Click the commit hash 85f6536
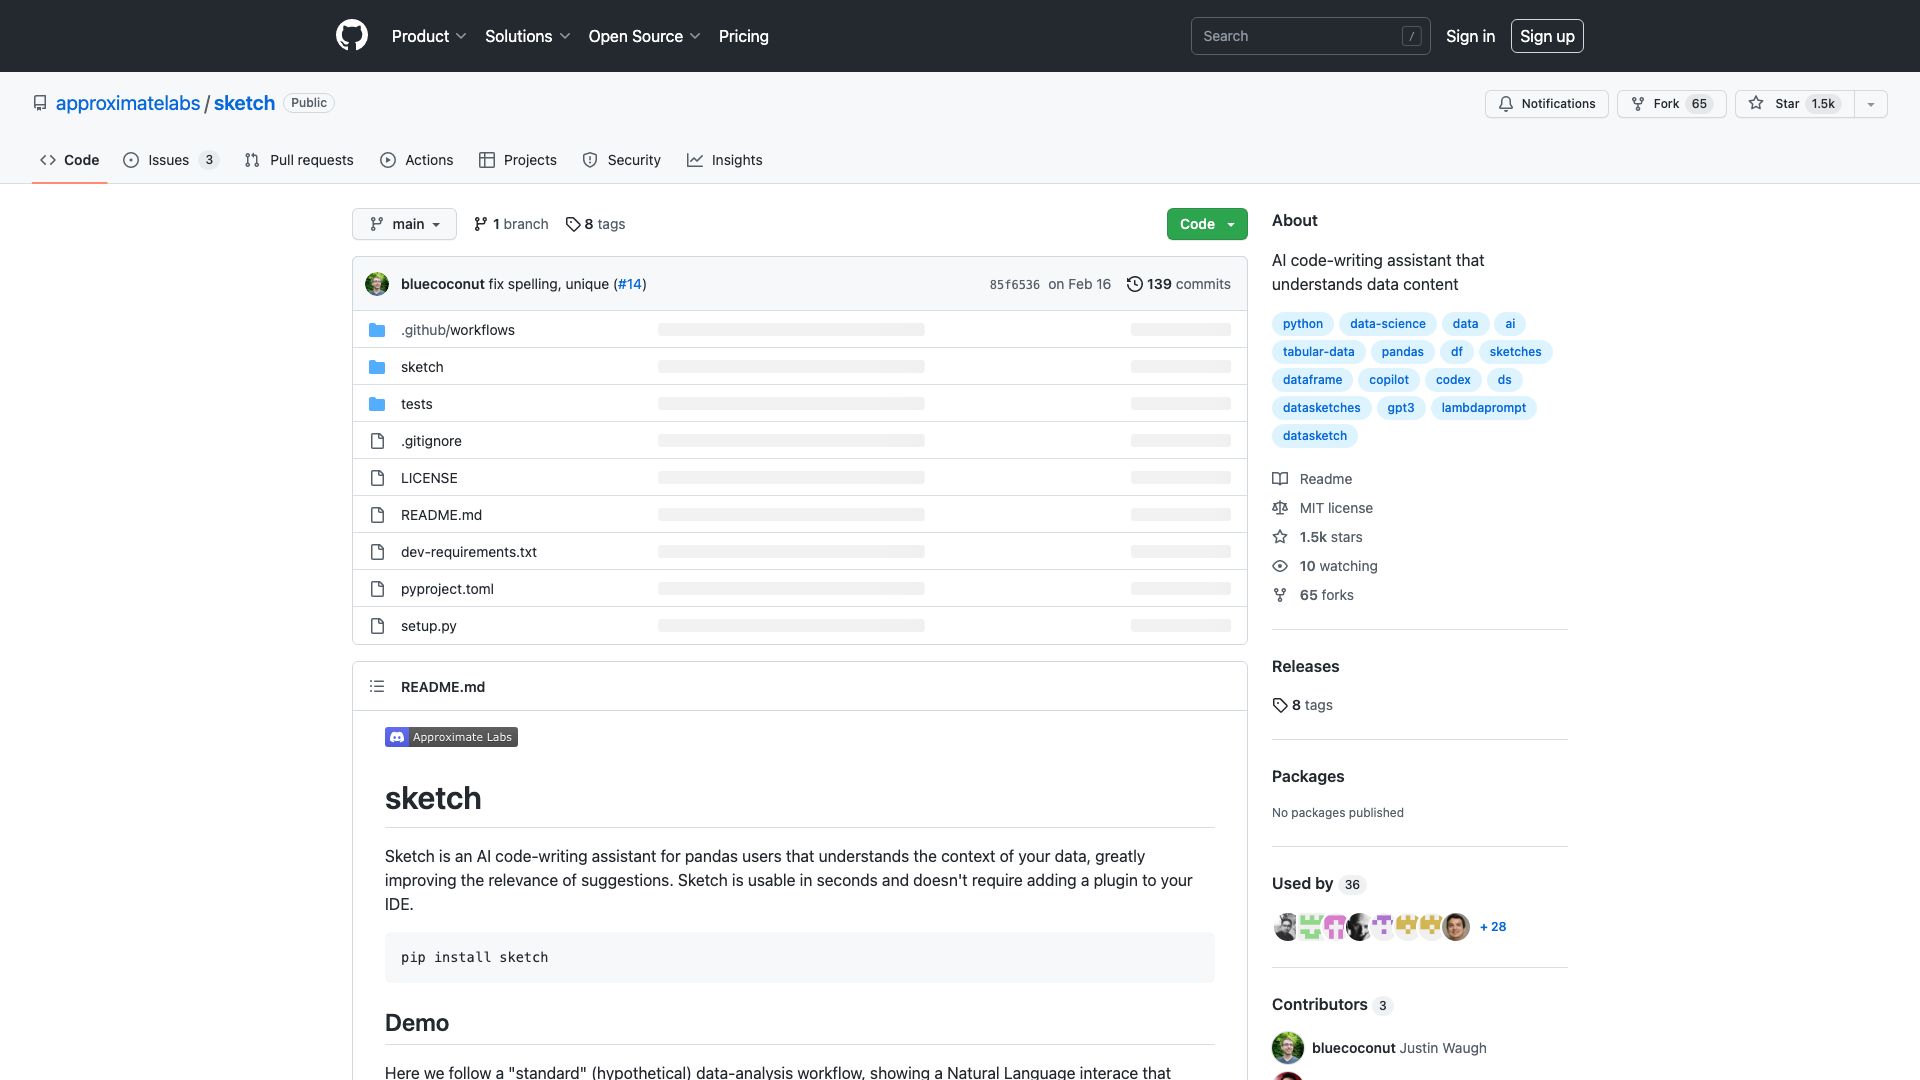 click(x=1015, y=285)
